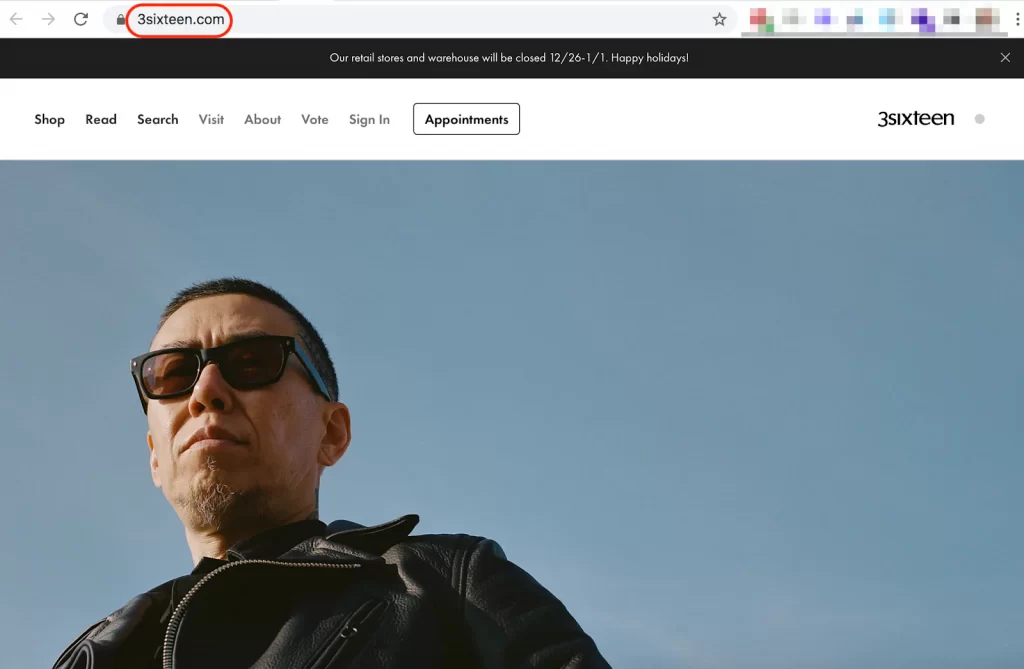Reload the page with the refresh icon
The image size is (1024, 669).
[80, 19]
